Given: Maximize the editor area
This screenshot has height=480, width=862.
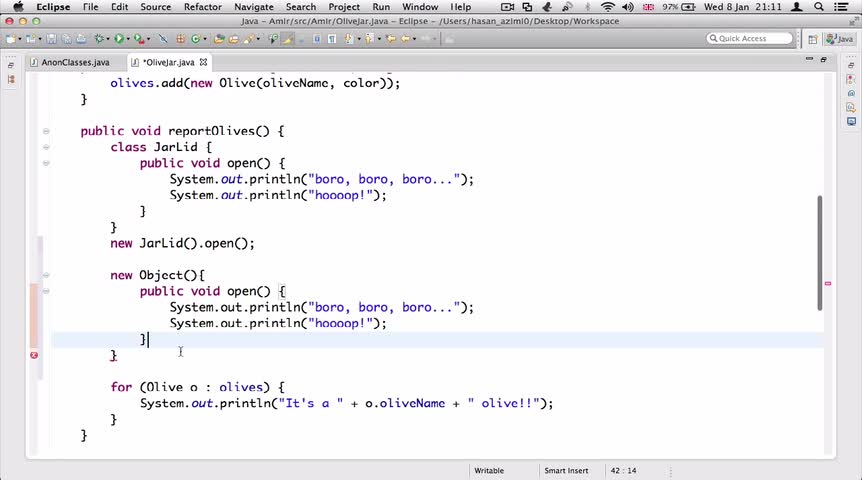Looking at the screenshot, I should tap(824, 59).
